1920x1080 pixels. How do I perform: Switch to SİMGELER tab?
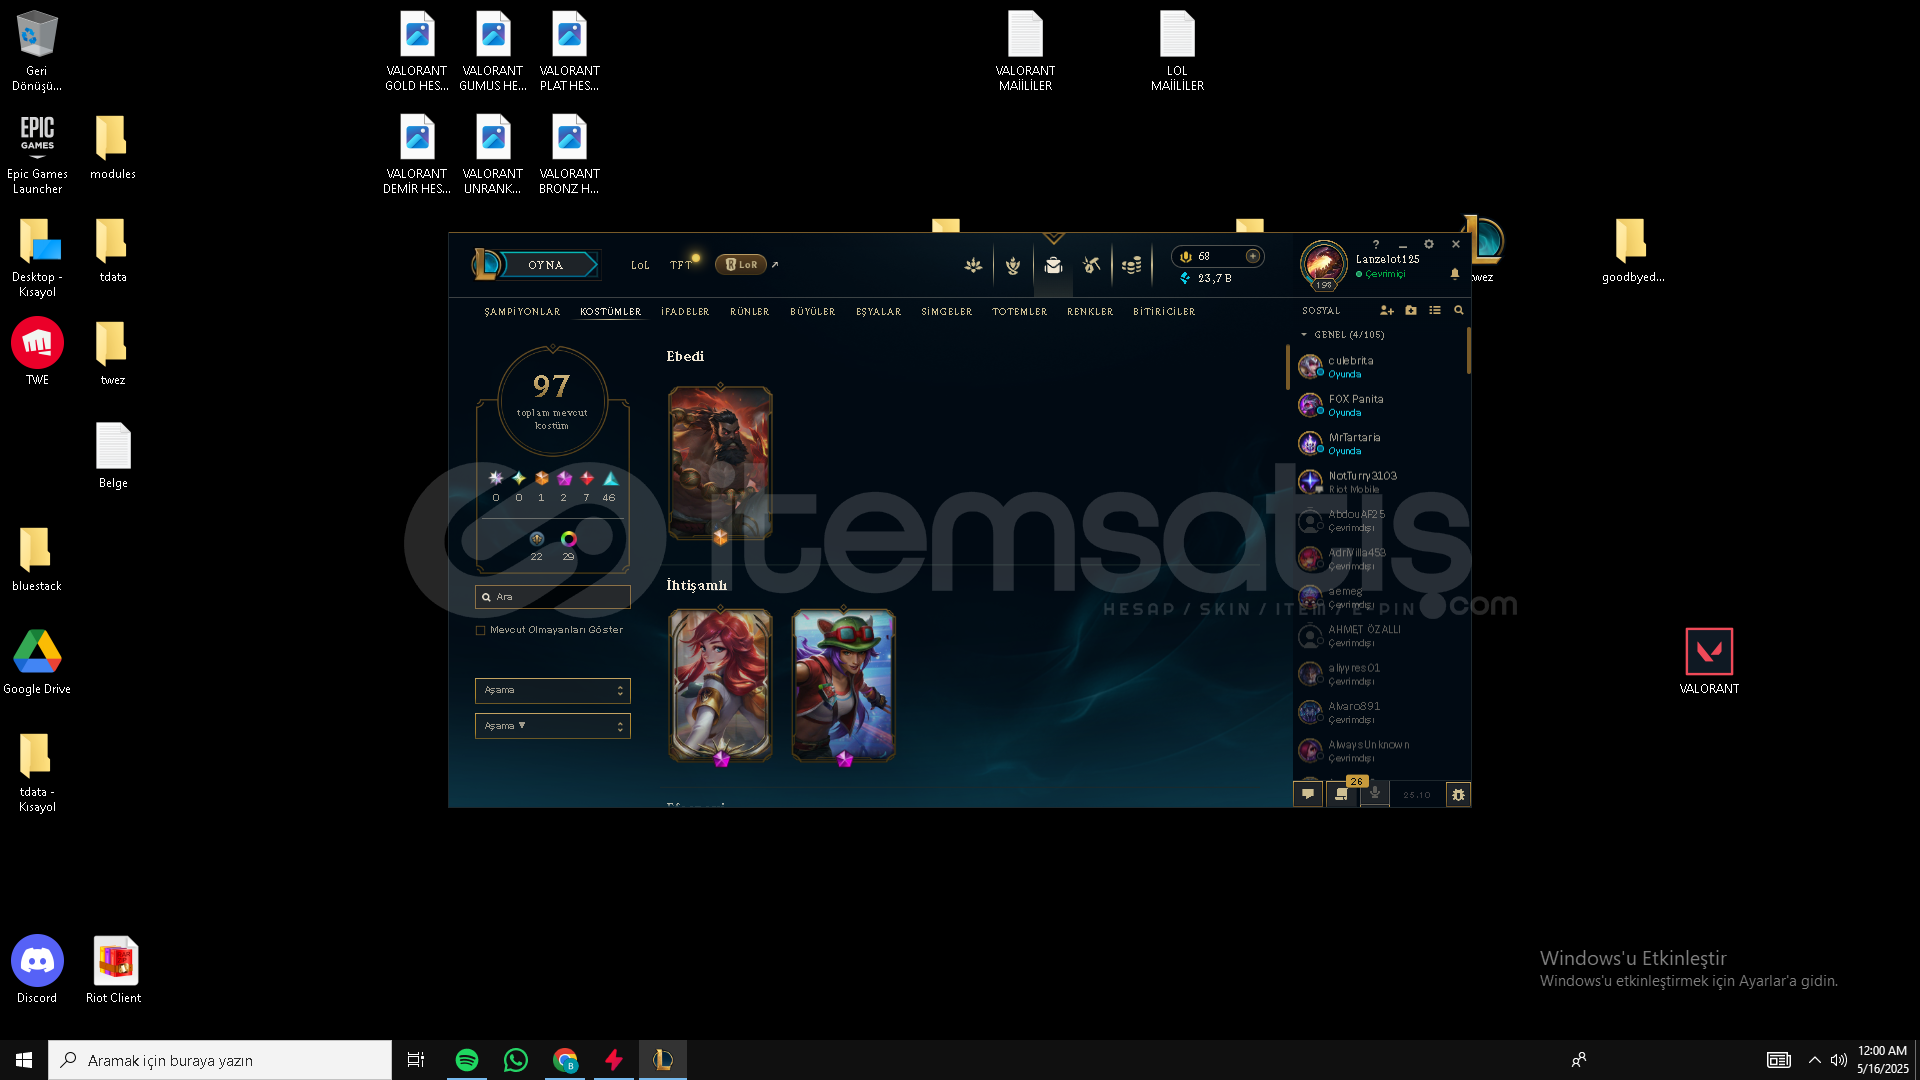[947, 312]
